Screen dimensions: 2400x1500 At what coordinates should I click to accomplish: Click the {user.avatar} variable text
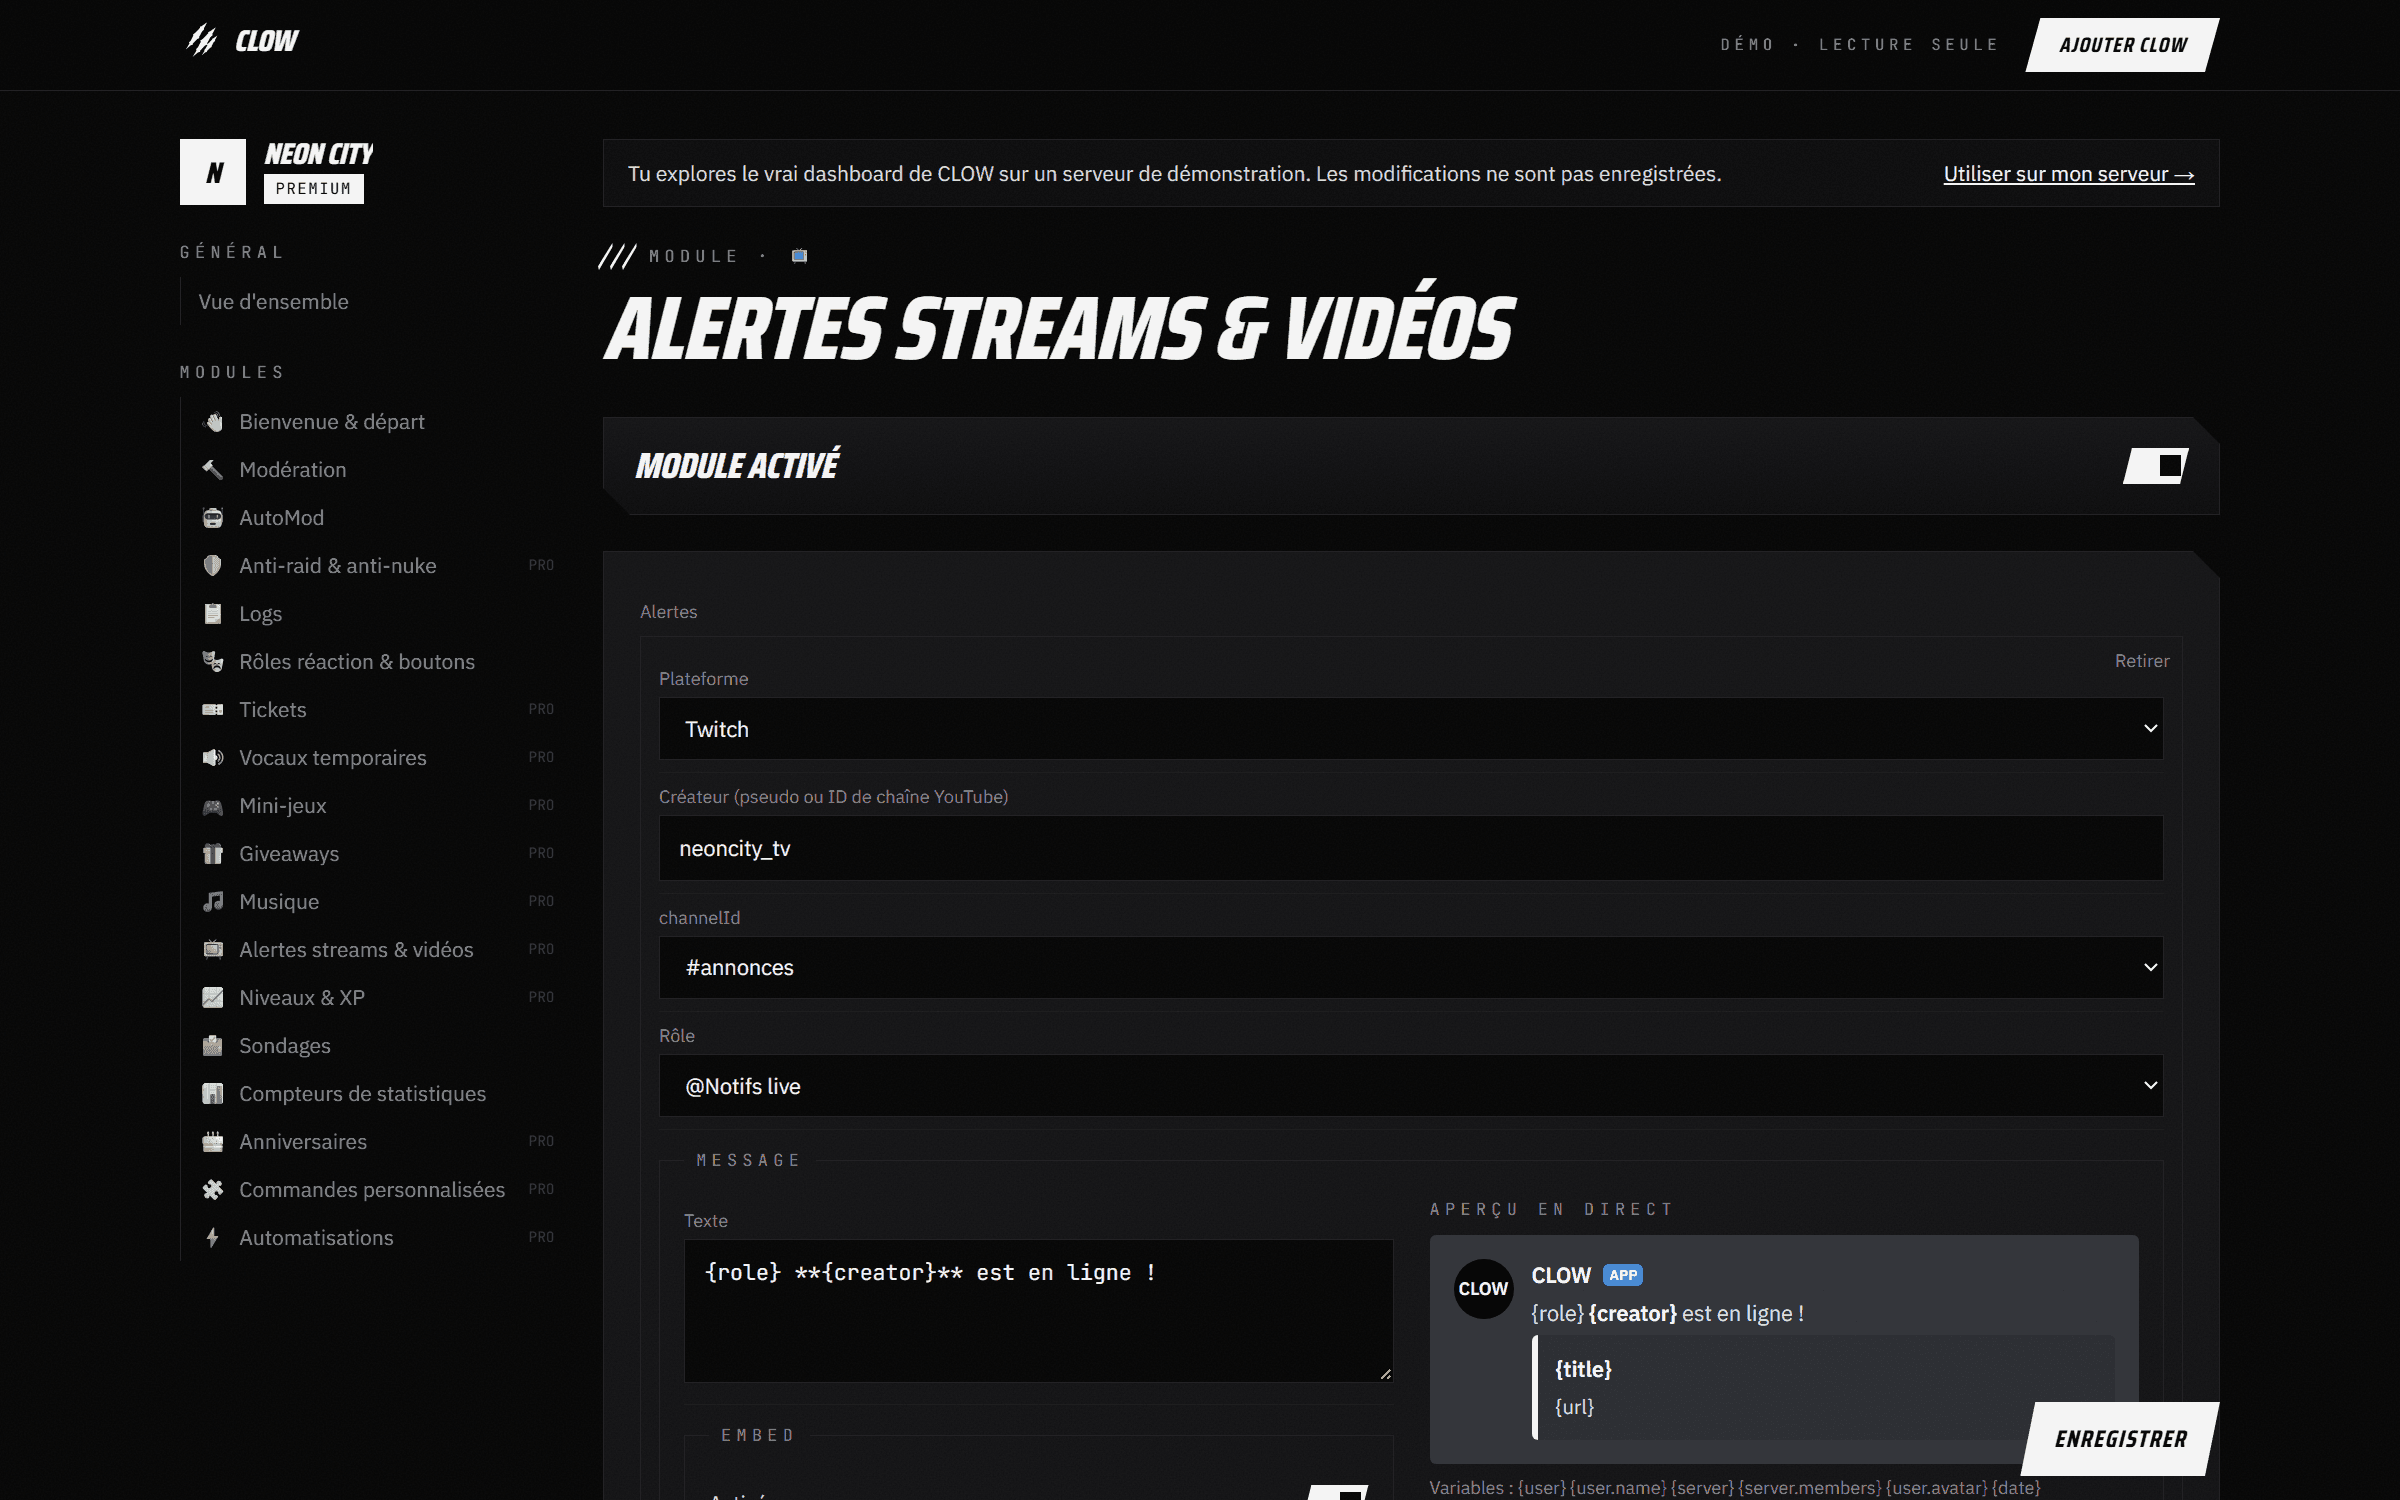coord(1936,1488)
